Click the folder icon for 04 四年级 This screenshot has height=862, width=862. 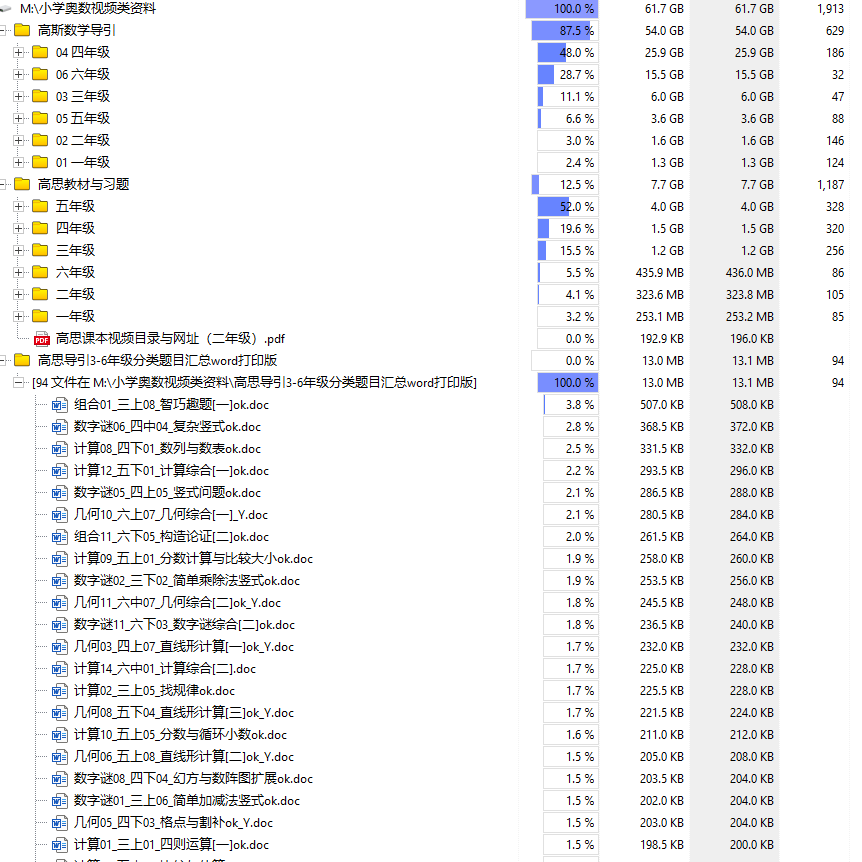click(40, 52)
